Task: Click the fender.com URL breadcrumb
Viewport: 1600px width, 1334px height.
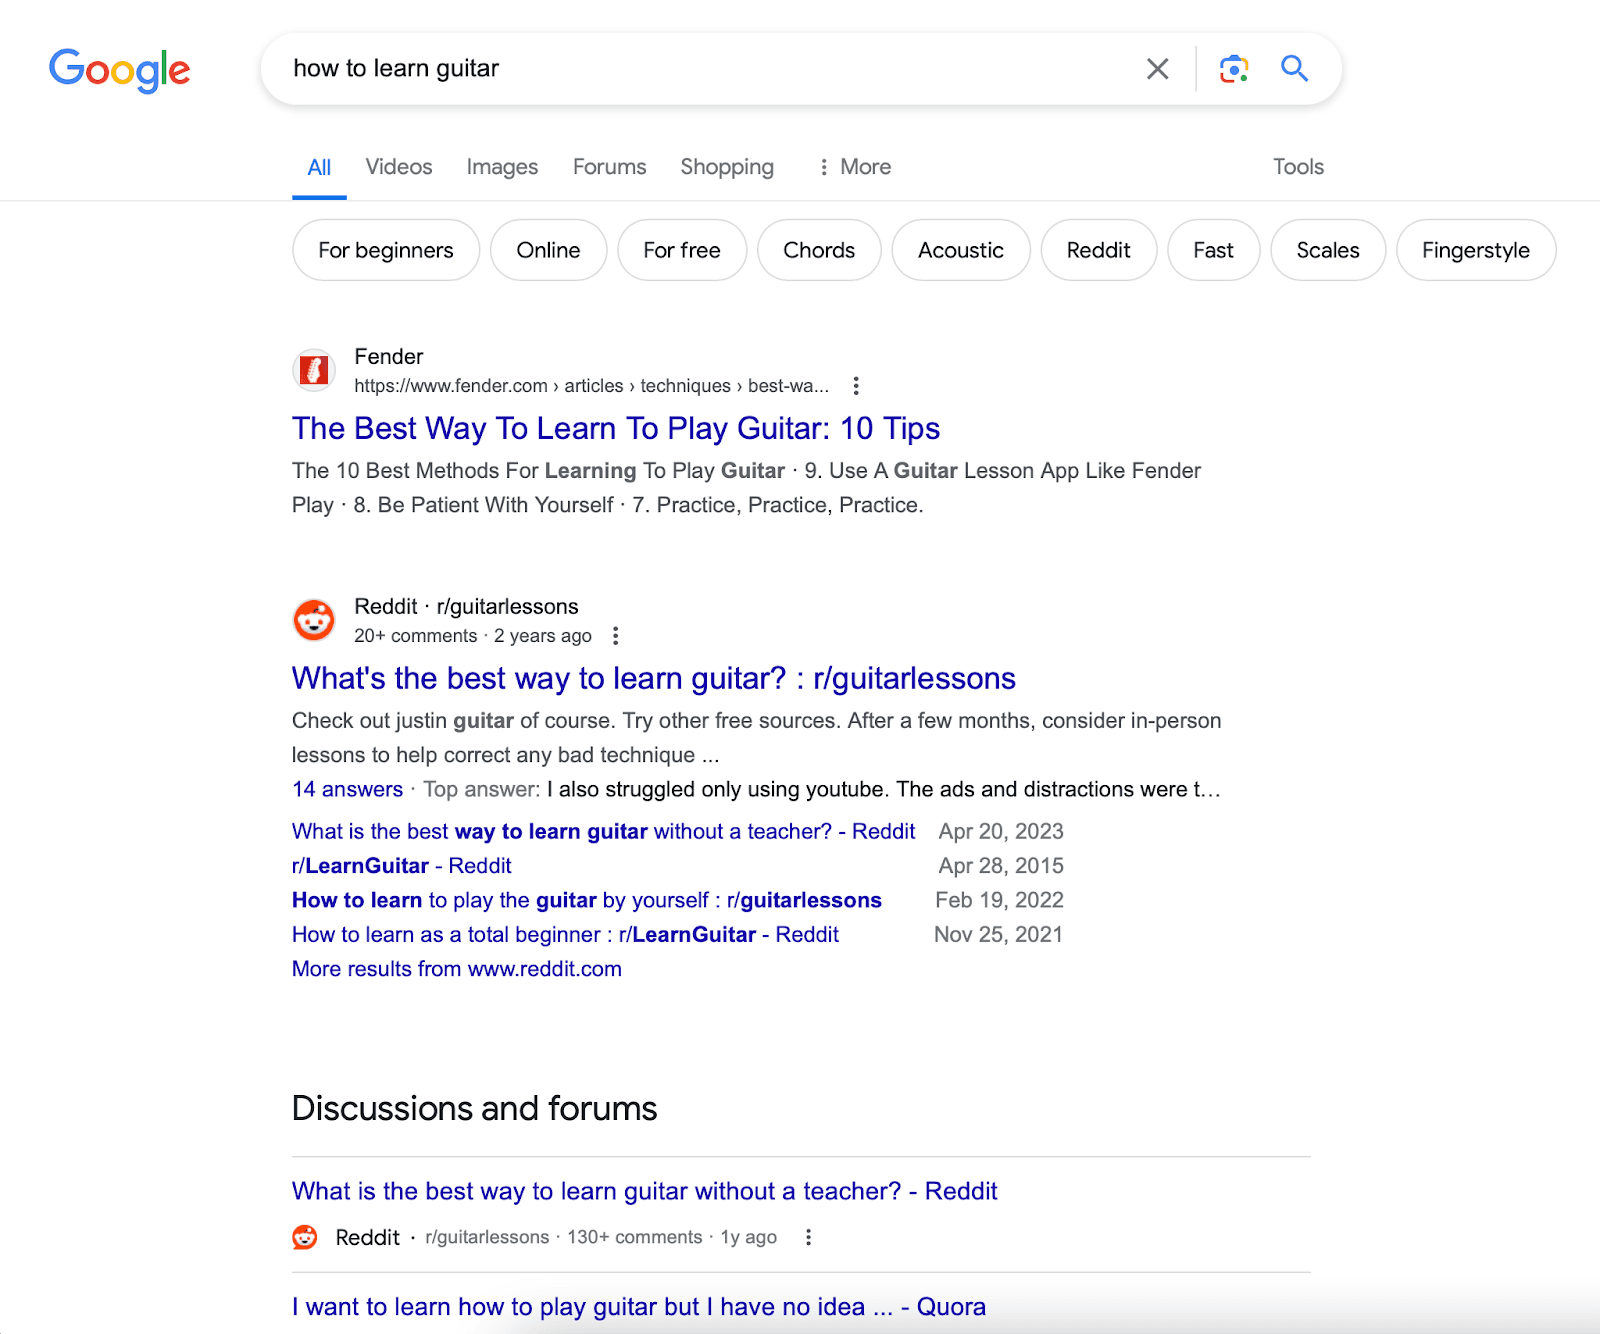Action: pos(592,386)
